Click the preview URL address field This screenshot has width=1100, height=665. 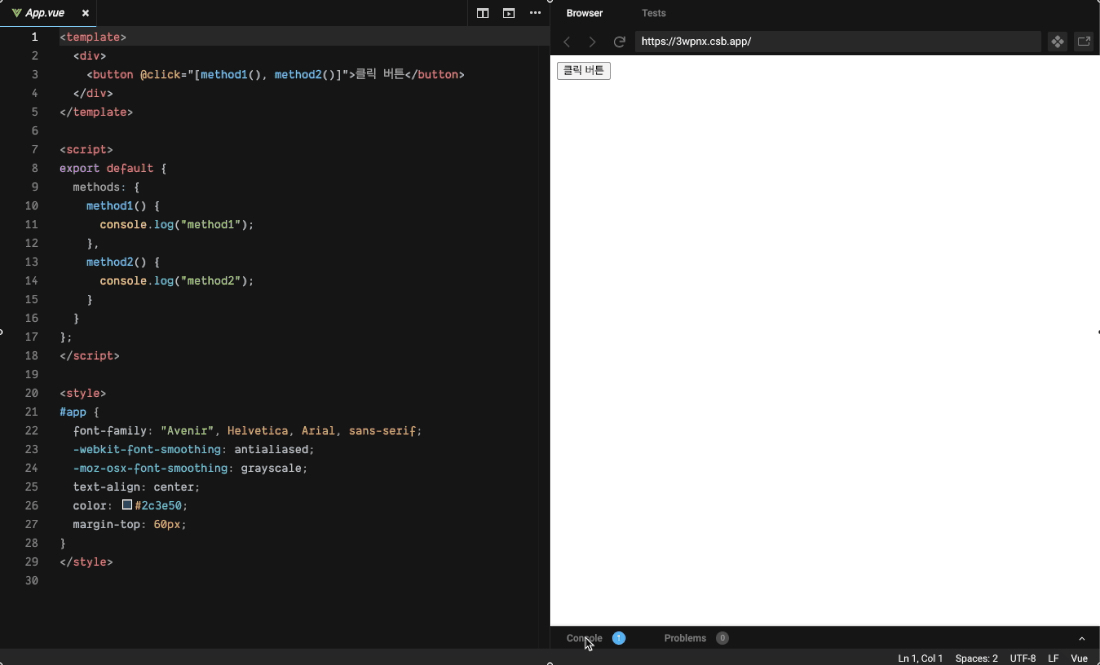pyautogui.click(x=838, y=41)
